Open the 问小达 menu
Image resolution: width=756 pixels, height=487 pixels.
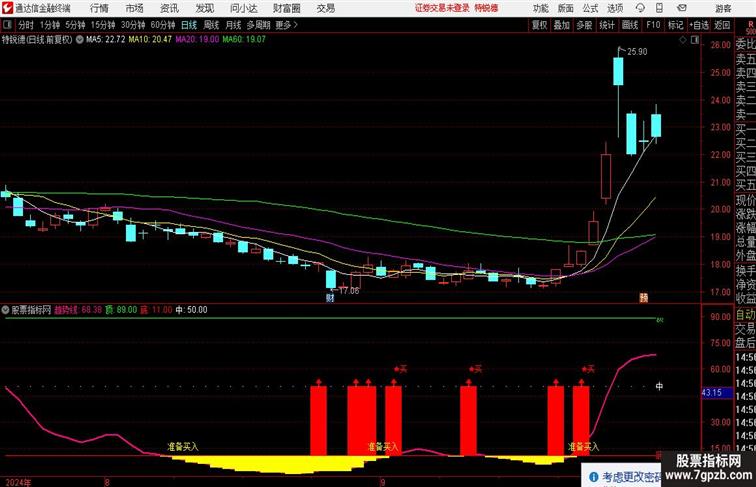(244, 8)
